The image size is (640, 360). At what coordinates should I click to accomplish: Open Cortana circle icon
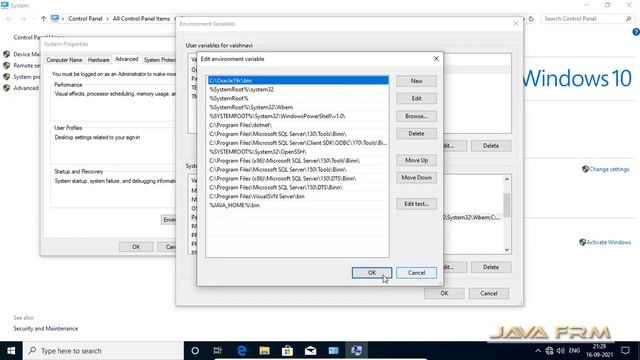(195, 351)
